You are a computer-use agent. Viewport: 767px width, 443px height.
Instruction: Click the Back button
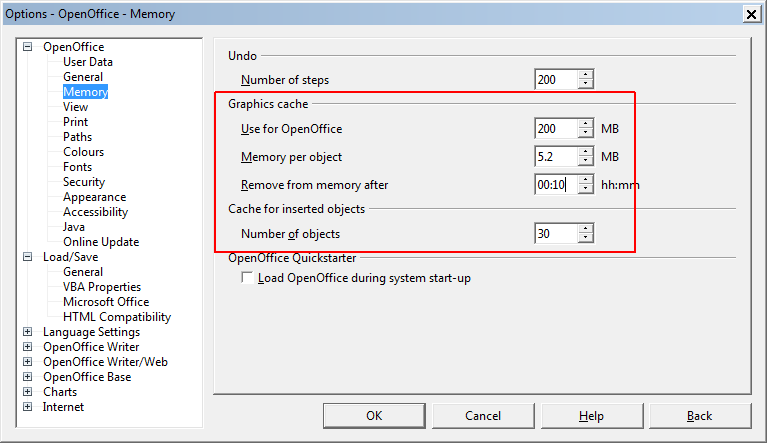pos(700,416)
